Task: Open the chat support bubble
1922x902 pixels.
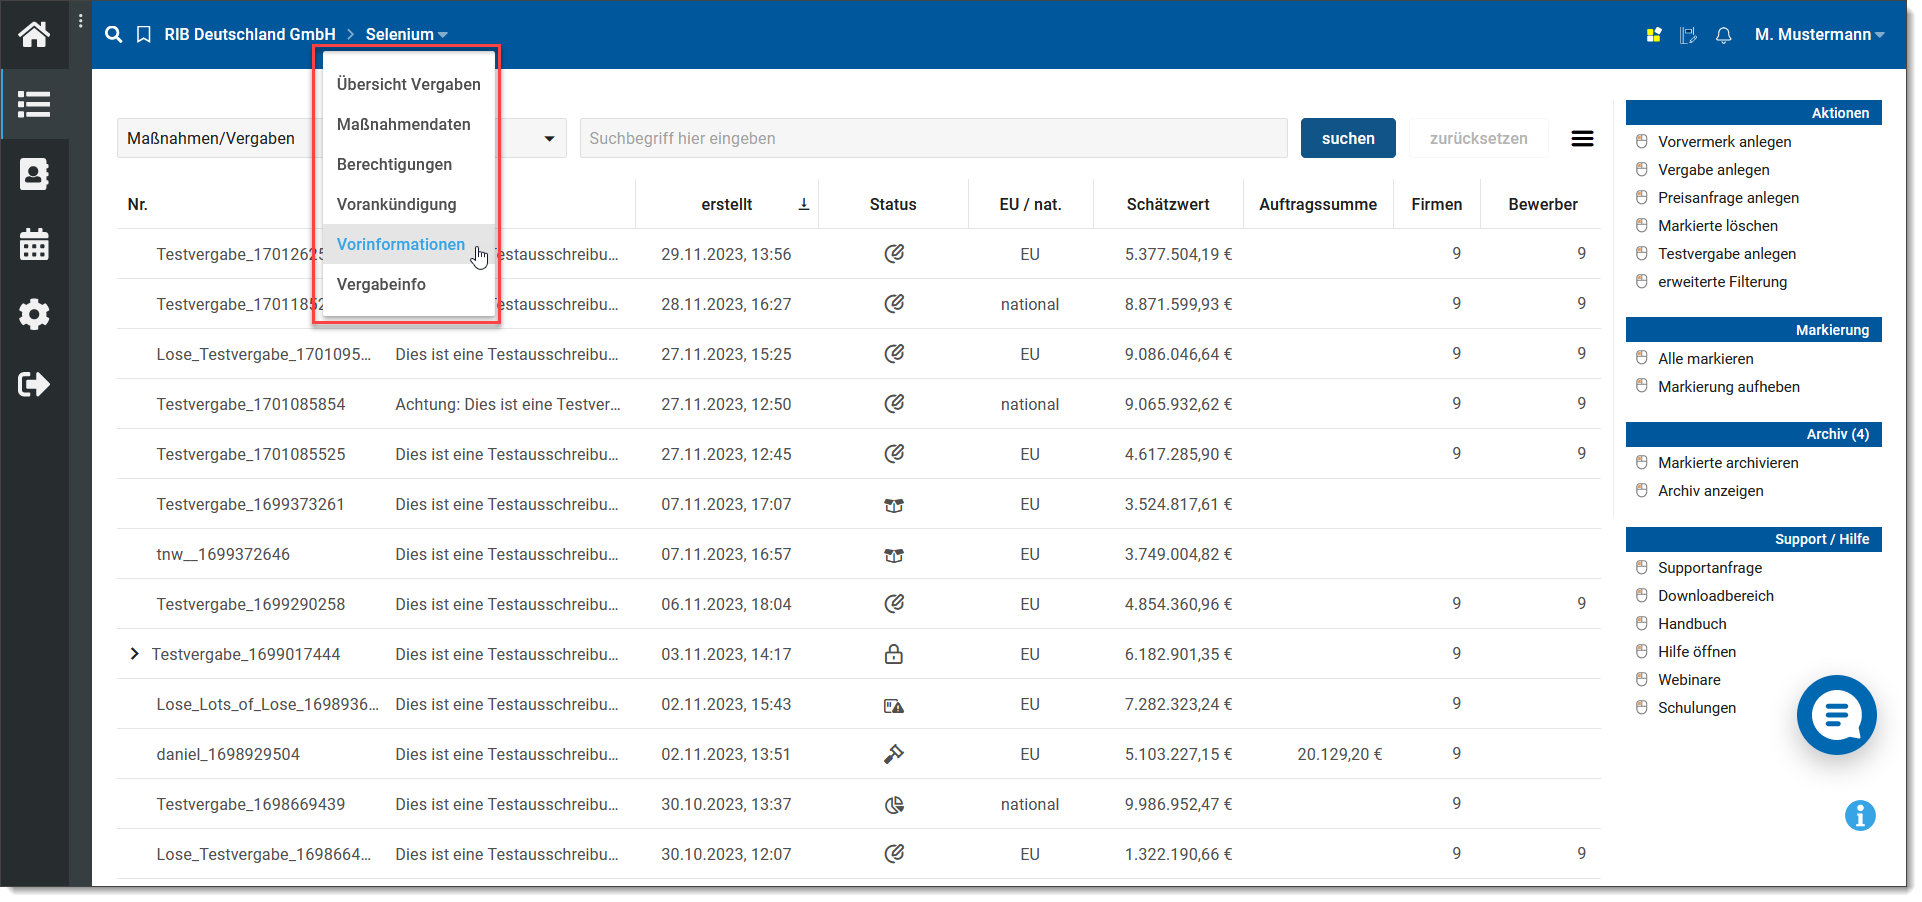Action: click(x=1836, y=715)
